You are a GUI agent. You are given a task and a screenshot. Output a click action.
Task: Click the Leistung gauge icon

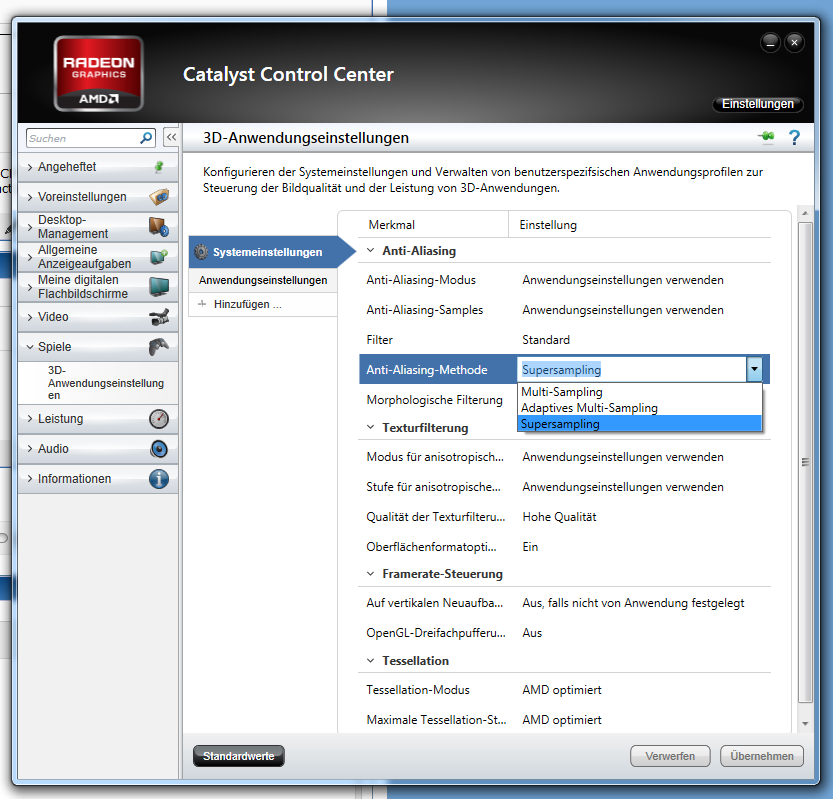[159, 419]
